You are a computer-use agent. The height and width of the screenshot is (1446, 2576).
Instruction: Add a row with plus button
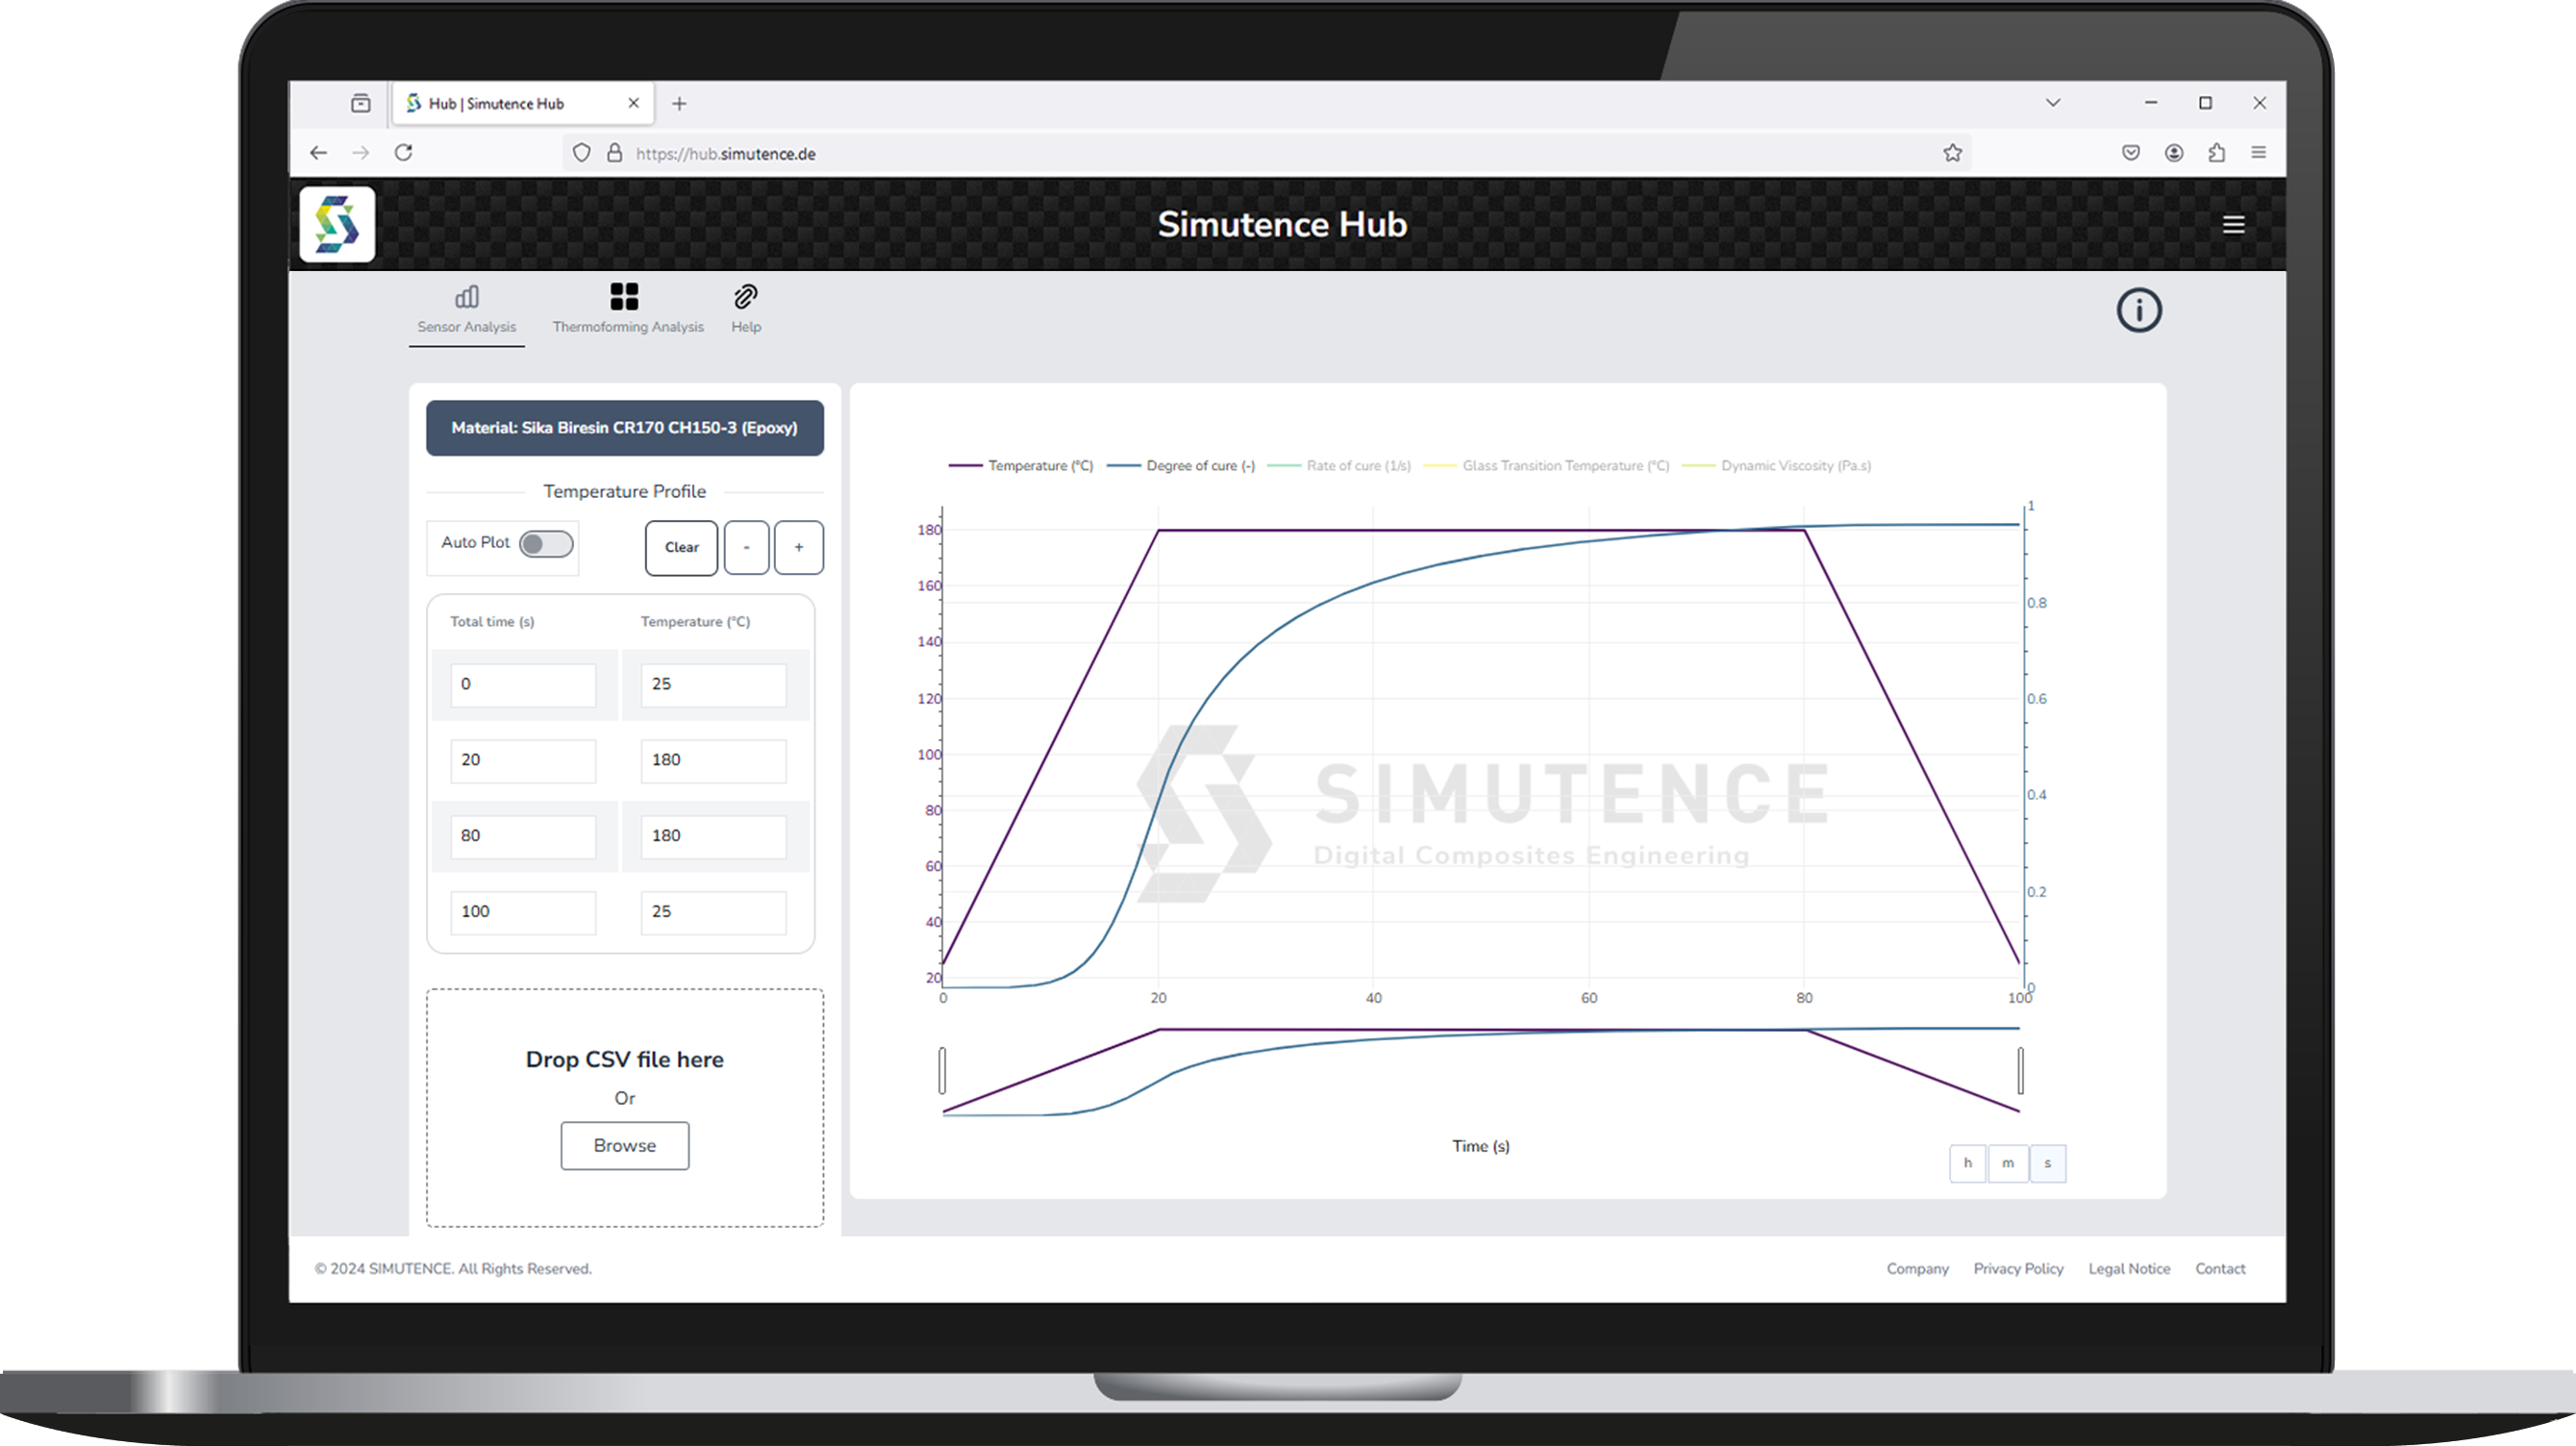click(798, 547)
